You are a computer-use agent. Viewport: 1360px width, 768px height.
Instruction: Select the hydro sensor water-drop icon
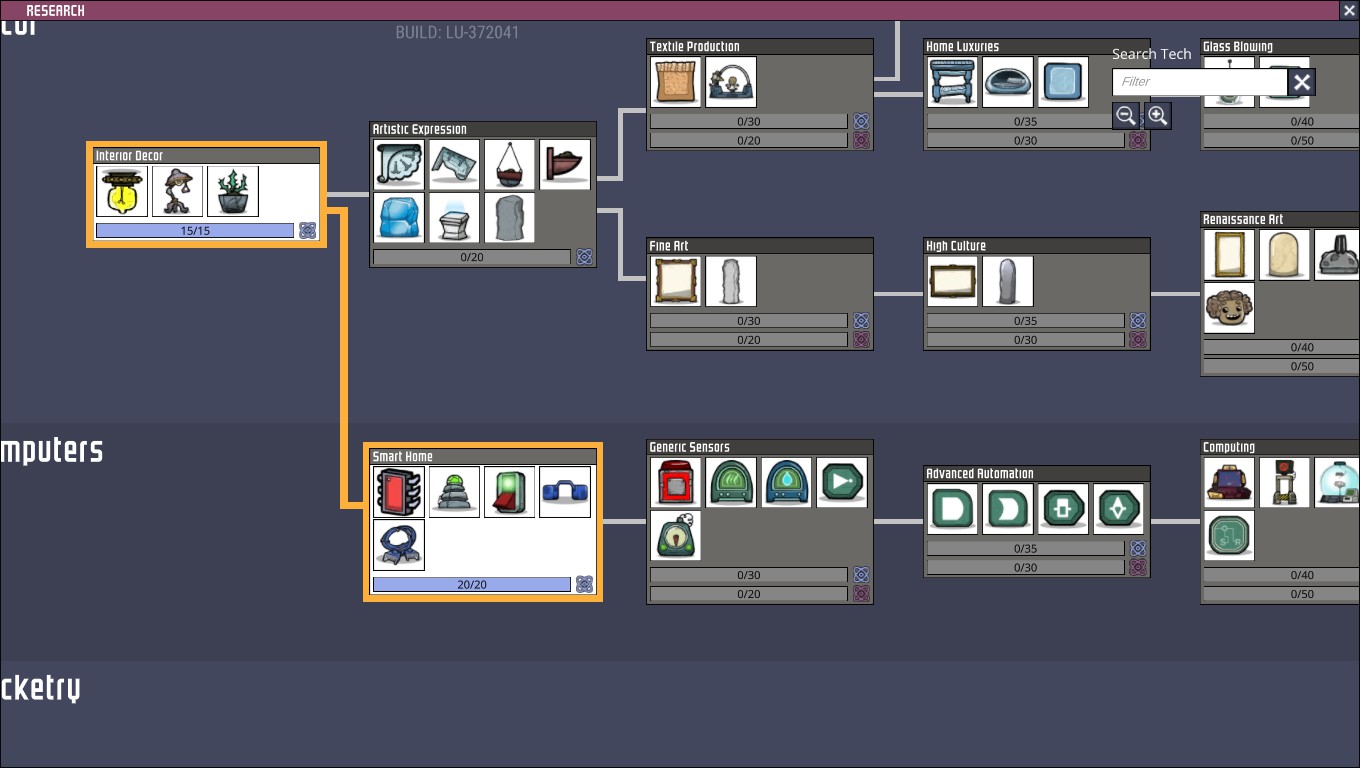coord(786,483)
